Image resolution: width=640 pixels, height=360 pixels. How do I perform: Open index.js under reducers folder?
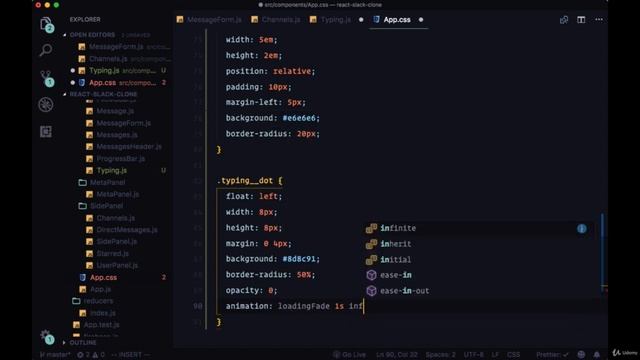pos(102,313)
